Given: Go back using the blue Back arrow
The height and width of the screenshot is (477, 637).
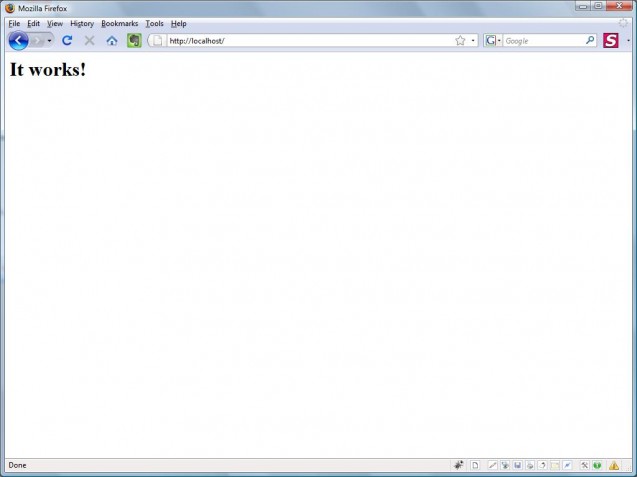Looking at the screenshot, I should (x=18, y=41).
